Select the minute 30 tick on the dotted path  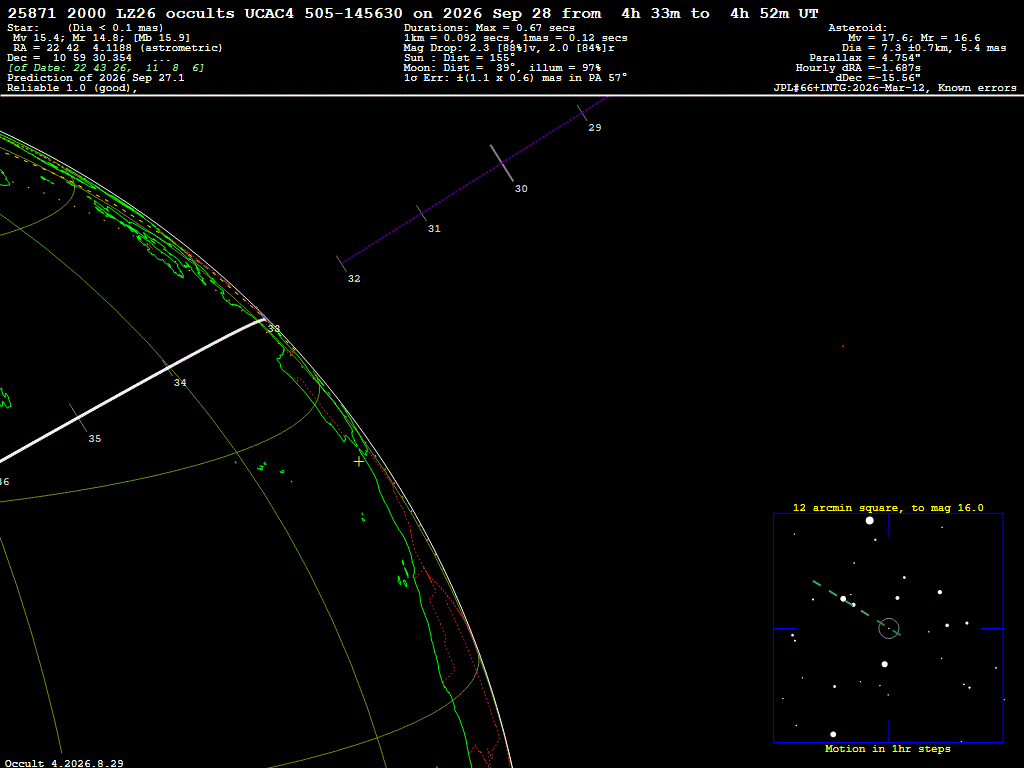(502, 163)
